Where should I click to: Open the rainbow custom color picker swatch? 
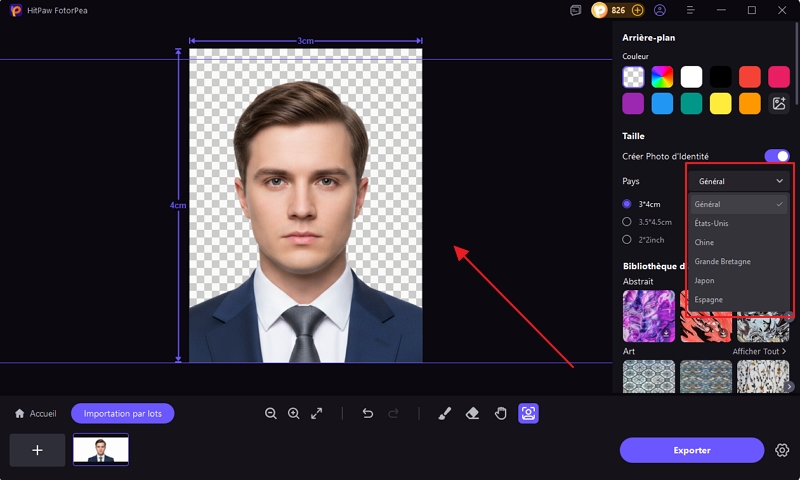(x=662, y=77)
